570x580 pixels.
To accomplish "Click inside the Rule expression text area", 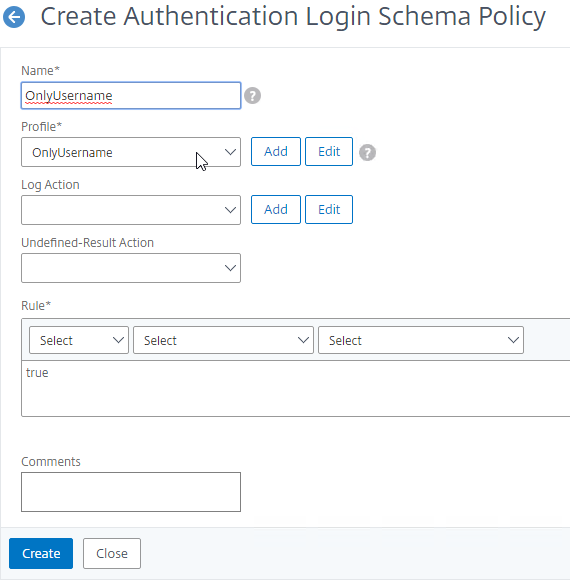I will coord(296,389).
